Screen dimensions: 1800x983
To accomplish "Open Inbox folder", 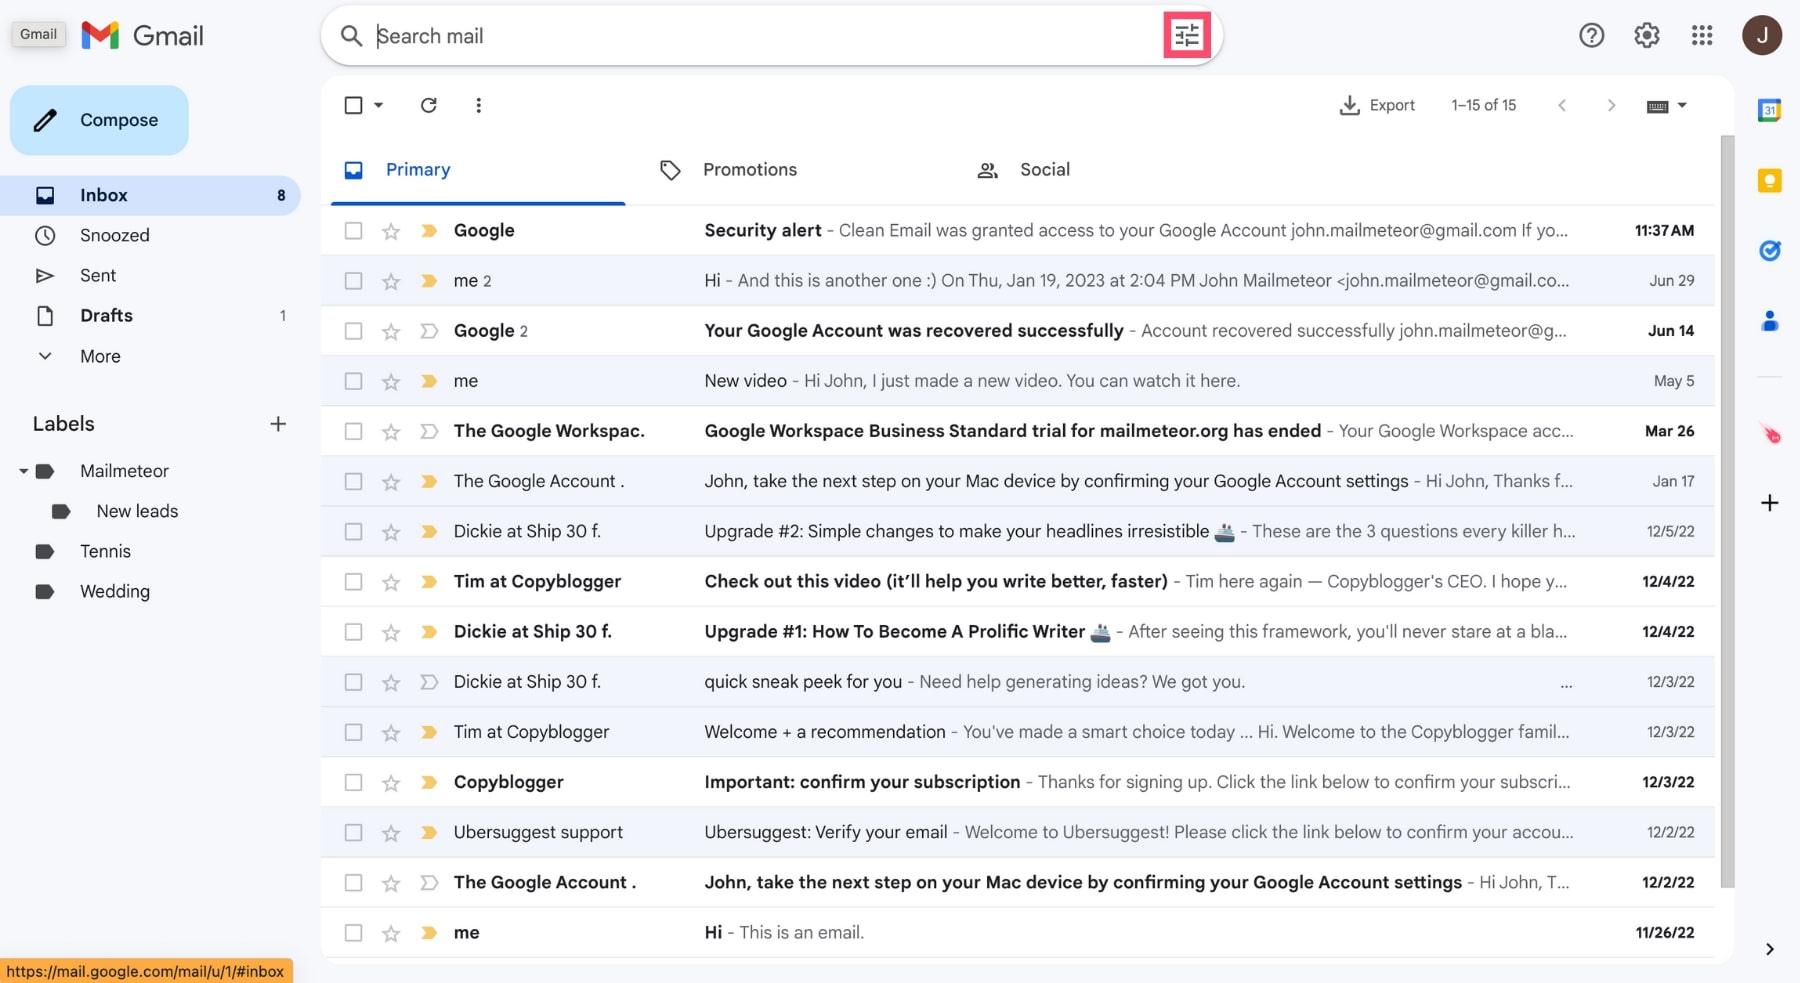I will [150, 195].
